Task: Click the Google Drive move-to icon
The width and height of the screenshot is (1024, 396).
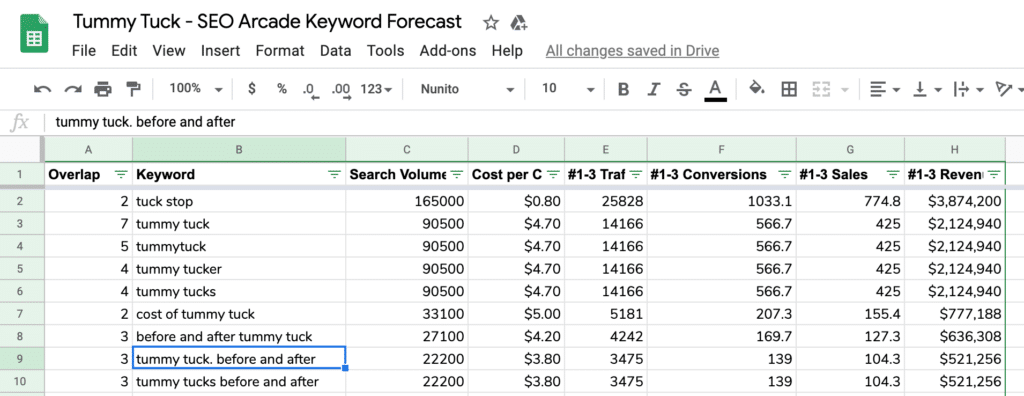Action: (519, 23)
